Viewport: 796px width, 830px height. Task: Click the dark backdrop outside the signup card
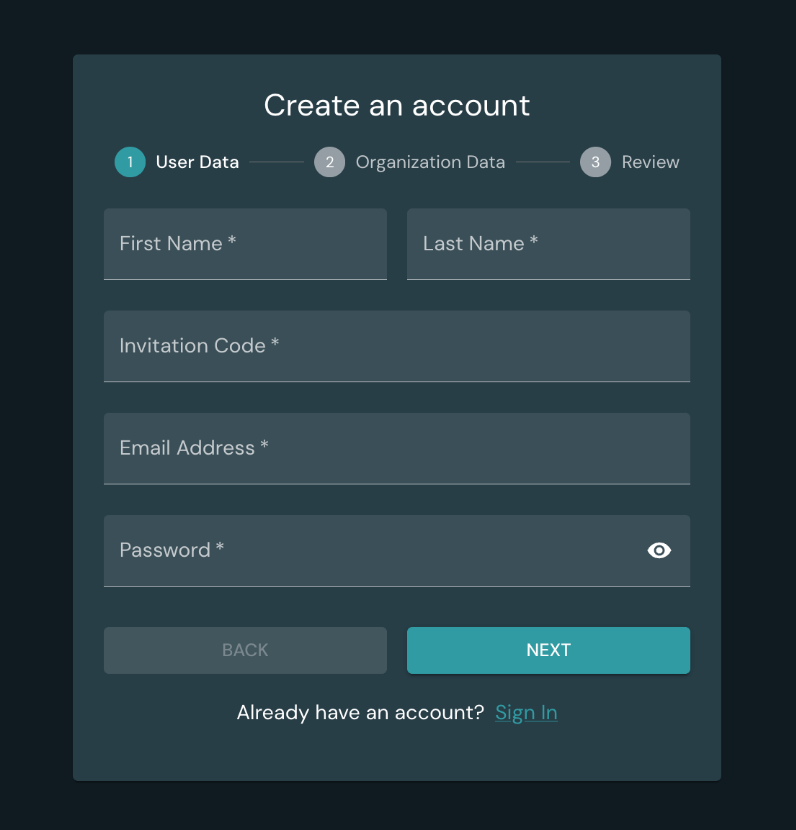click(x=35, y=400)
